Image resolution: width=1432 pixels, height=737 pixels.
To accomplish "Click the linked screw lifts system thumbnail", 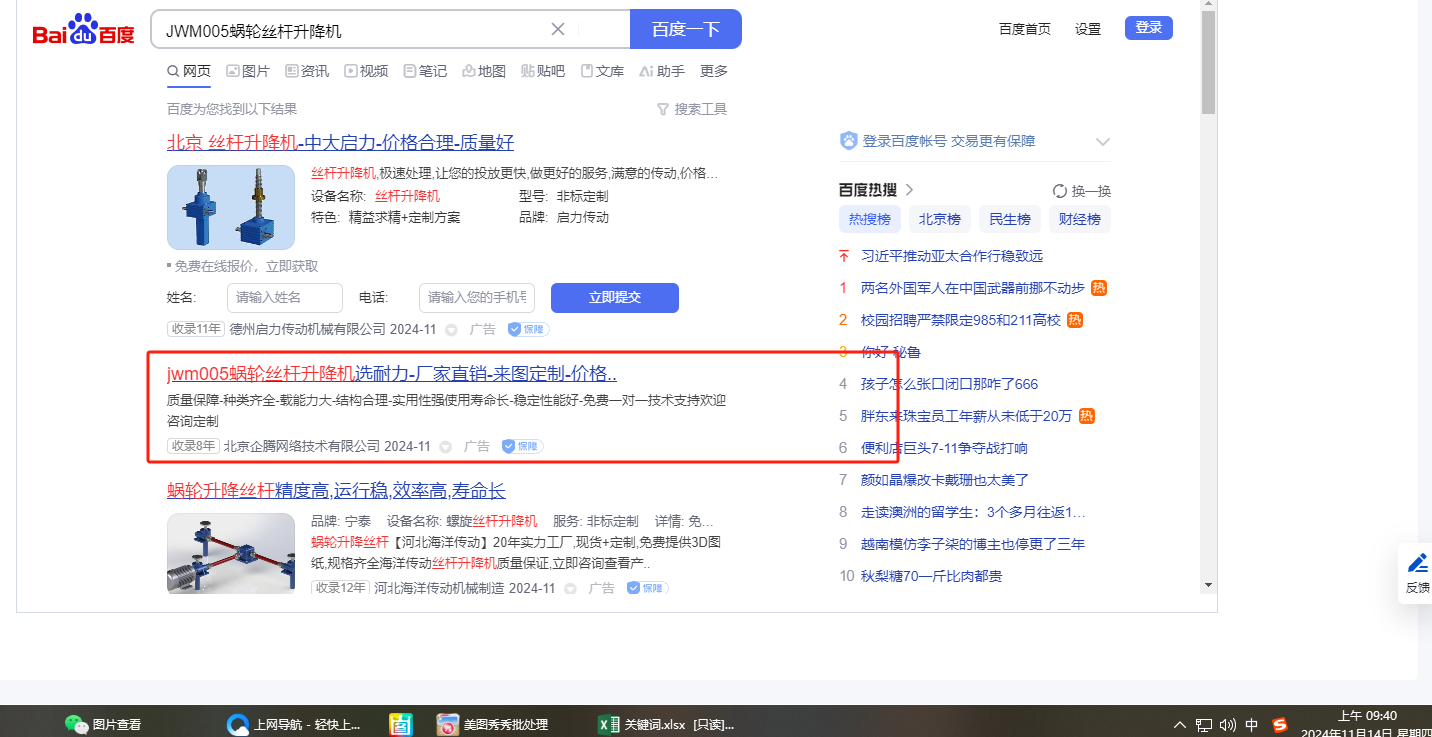I will (x=231, y=553).
